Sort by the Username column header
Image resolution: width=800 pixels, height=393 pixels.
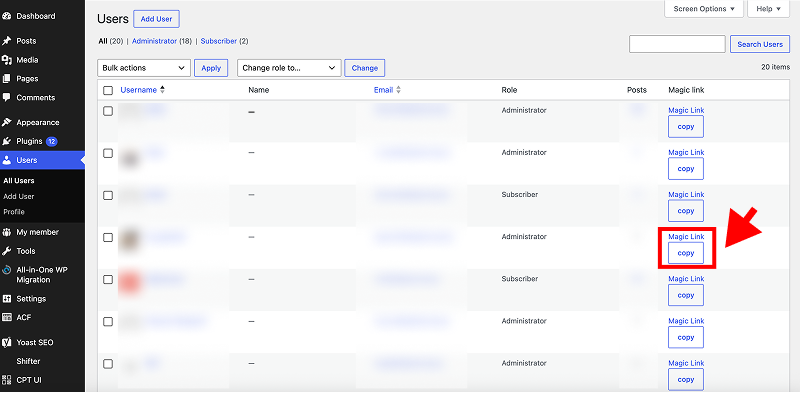click(138, 90)
